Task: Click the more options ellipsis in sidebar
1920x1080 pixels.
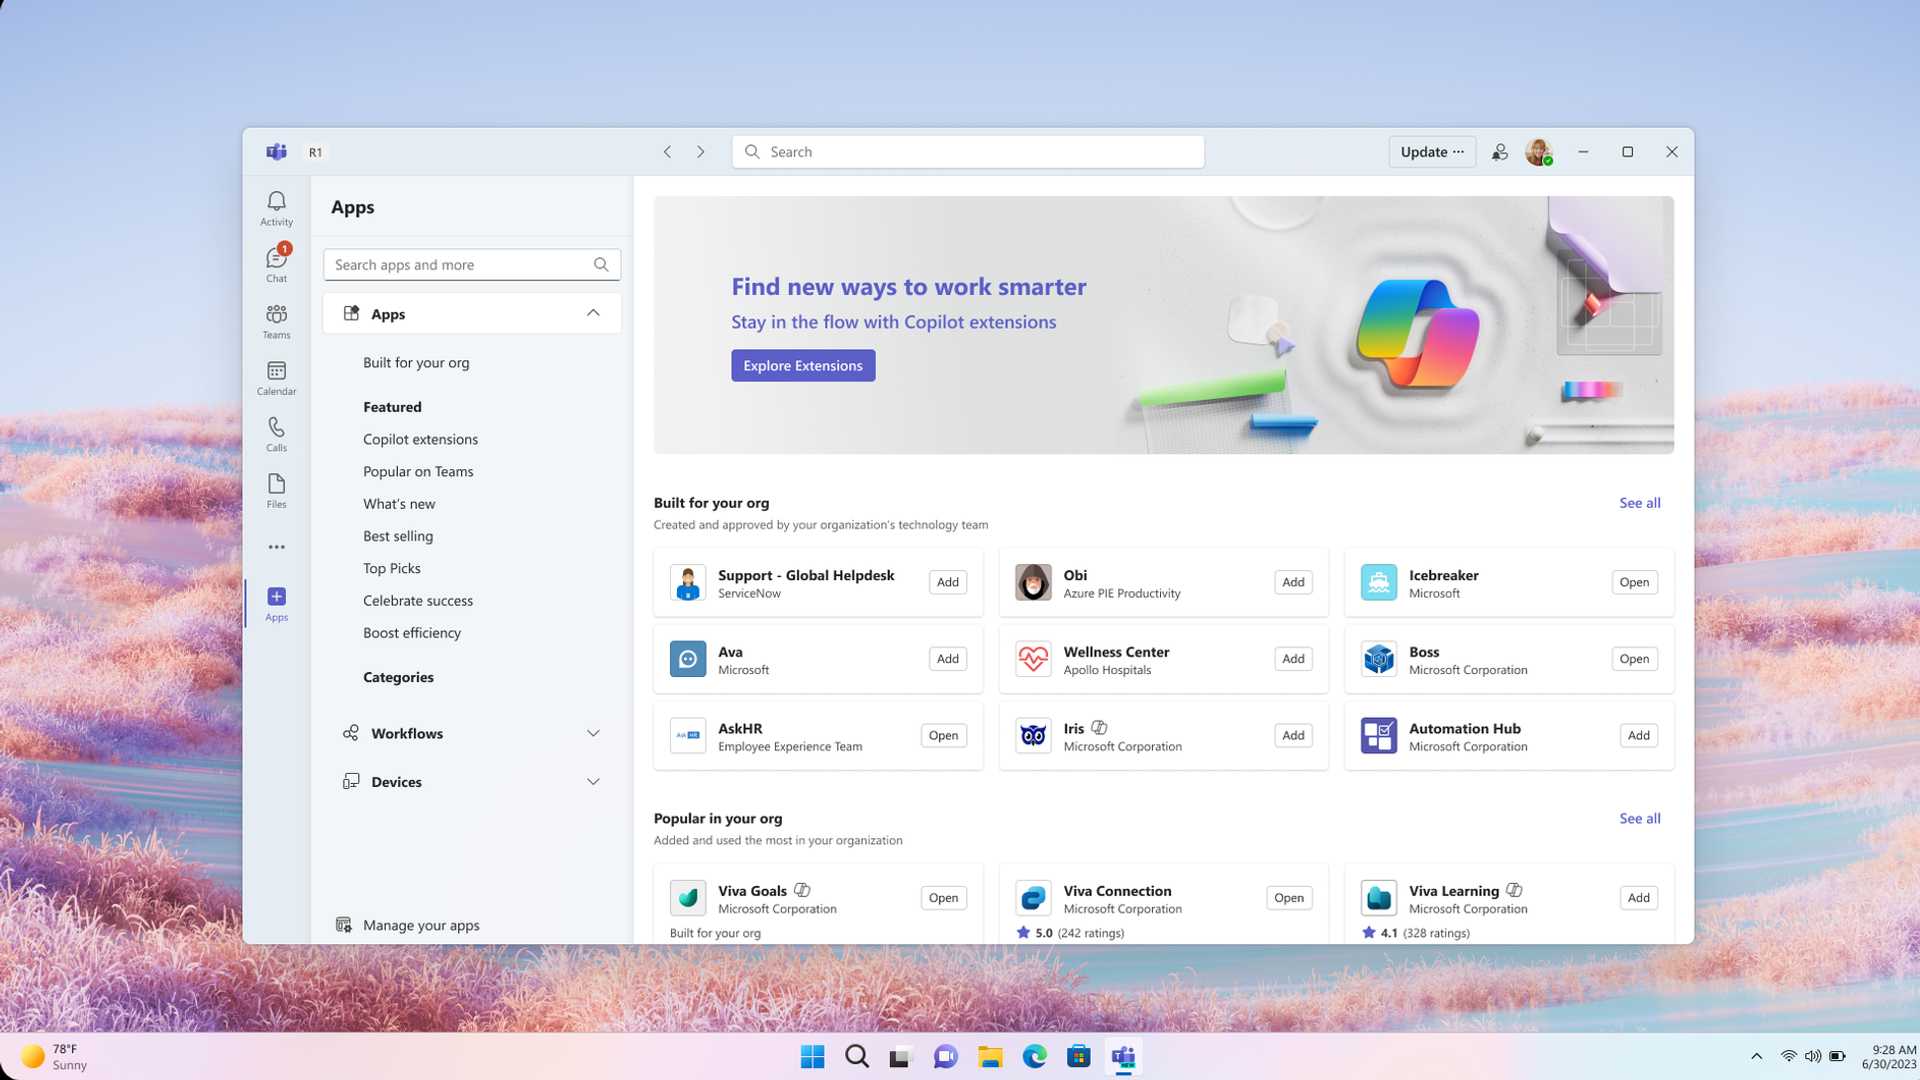Action: tap(276, 546)
